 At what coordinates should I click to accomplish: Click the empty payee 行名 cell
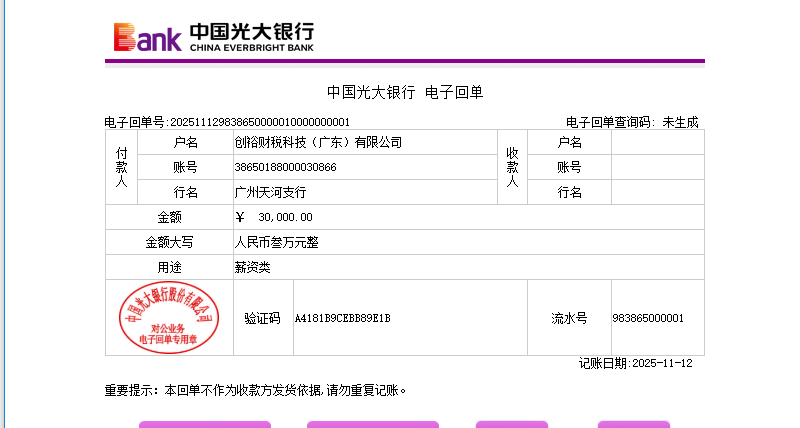657,192
